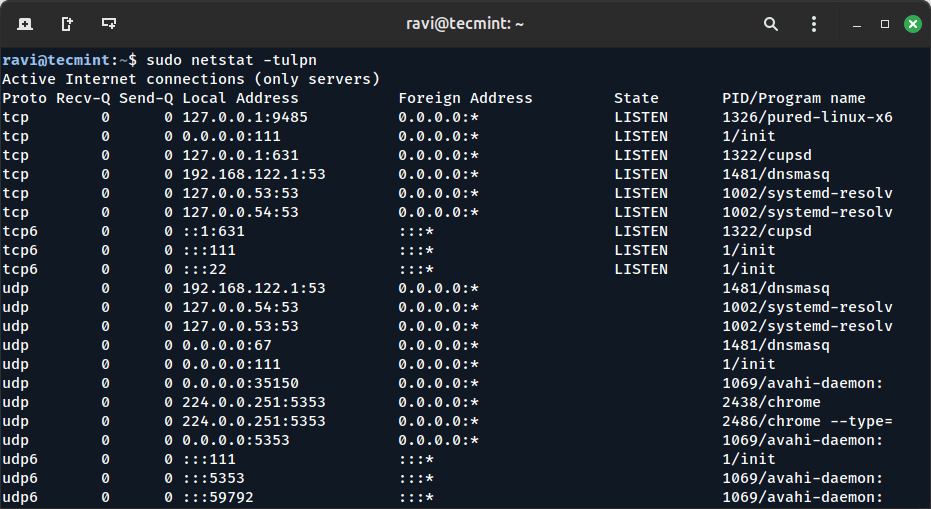Screen dimensions: 931x509
Task: Click the new tab icon in titlebar
Action: [x=24, y=23]
